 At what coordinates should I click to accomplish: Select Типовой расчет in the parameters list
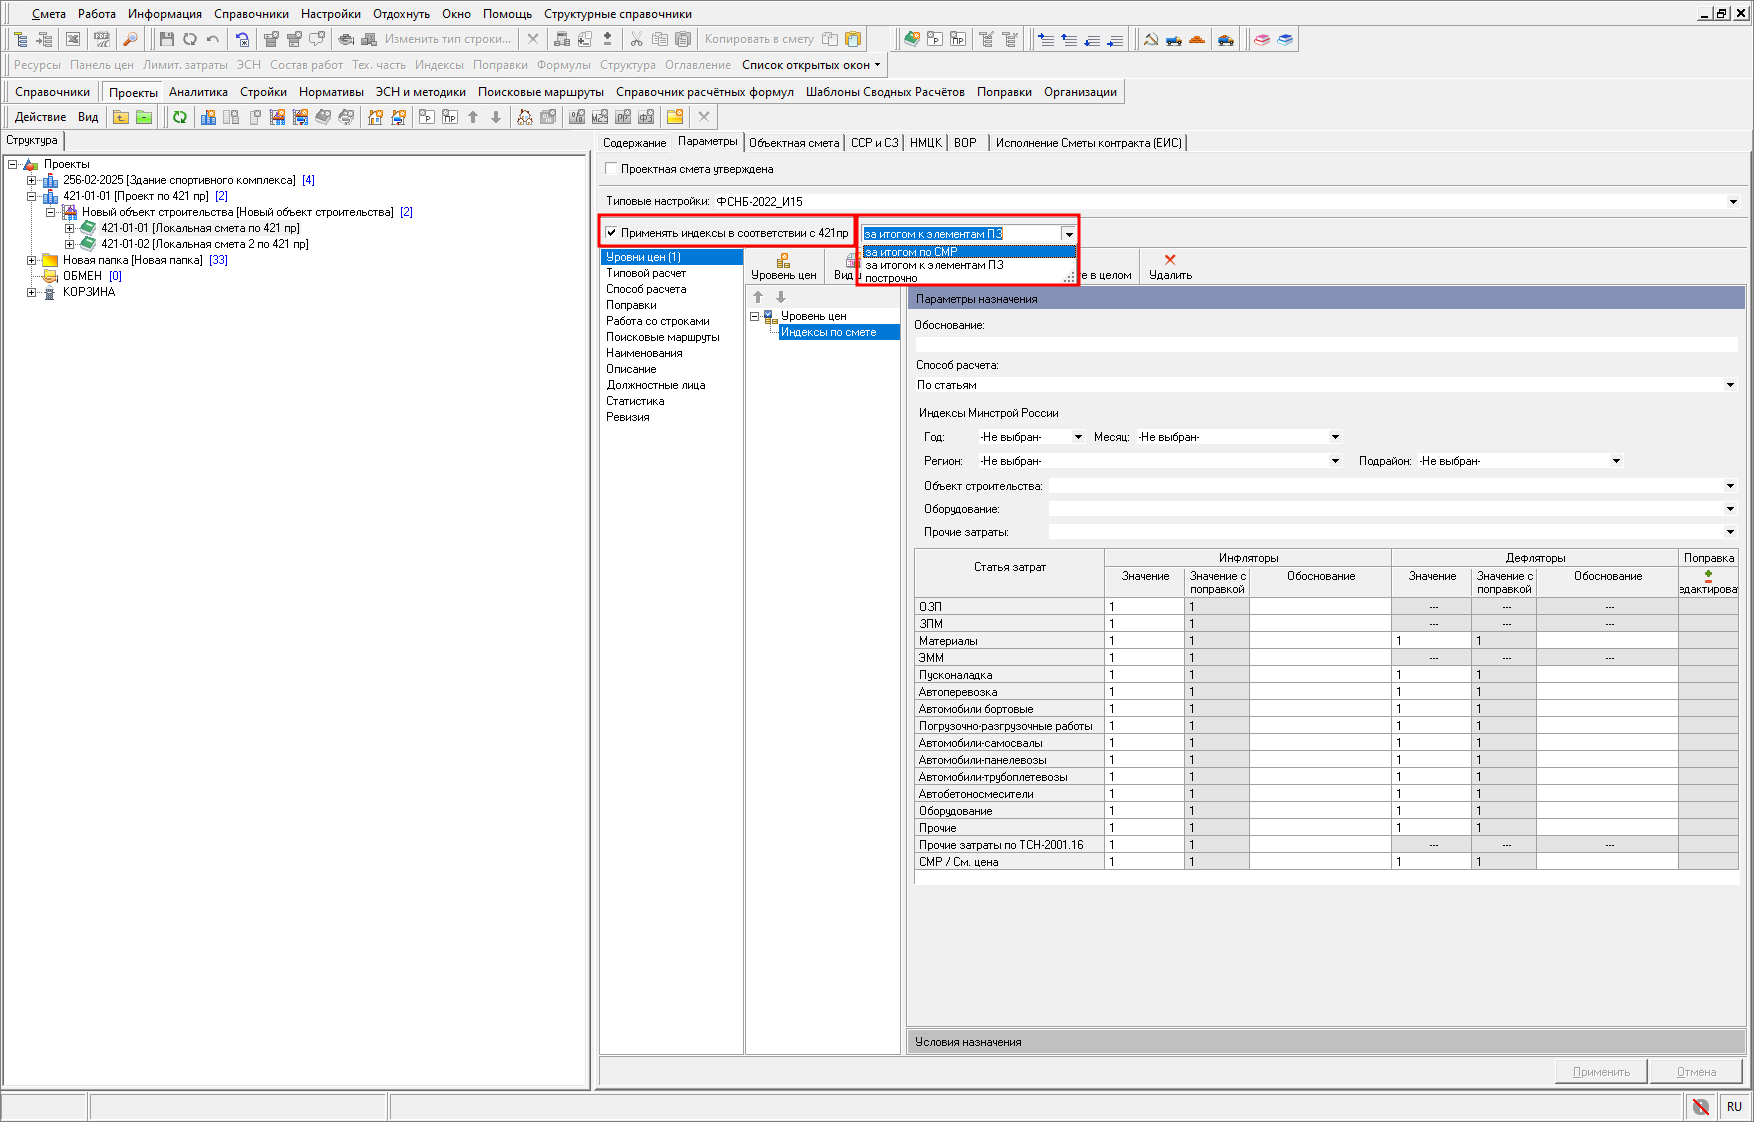pos(646,273)
